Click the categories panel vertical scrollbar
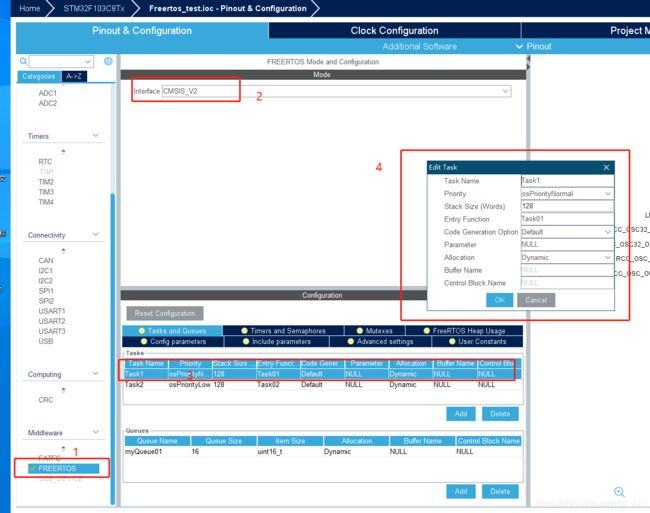Screen dimensions: 650x513 tap(112, 348)
